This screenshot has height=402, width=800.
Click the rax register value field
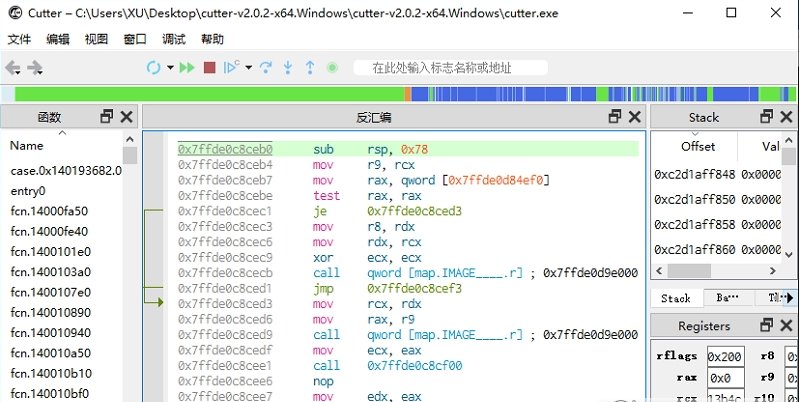[x=725, y=378]
